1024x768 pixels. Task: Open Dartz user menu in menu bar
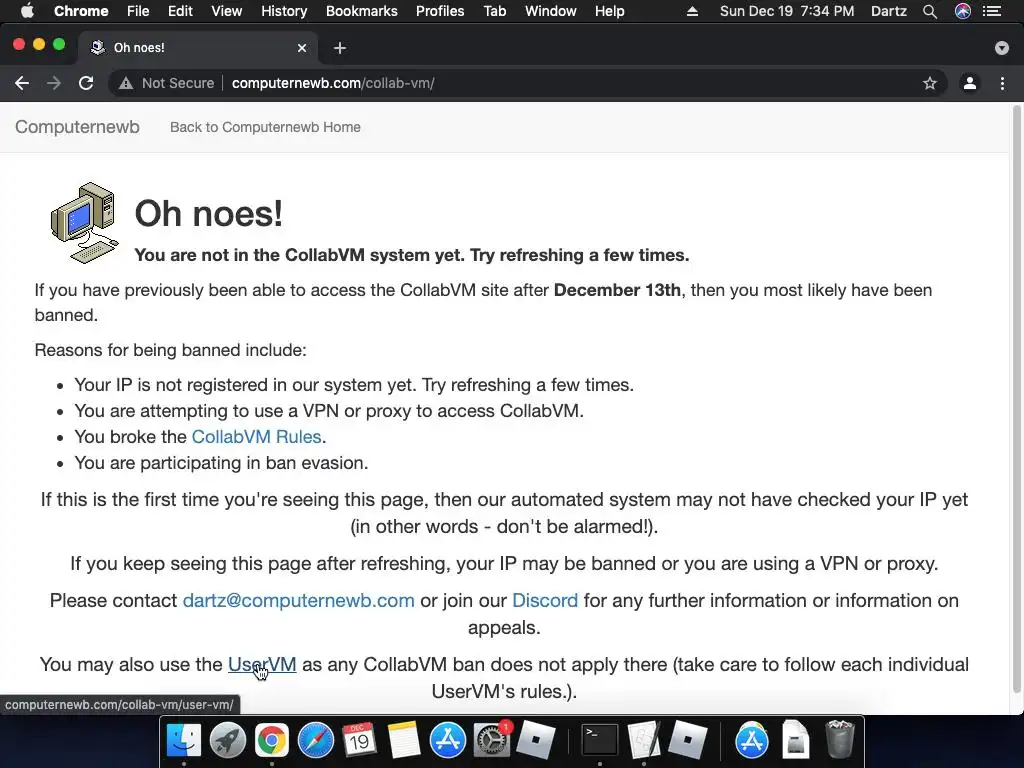point(888,11)
